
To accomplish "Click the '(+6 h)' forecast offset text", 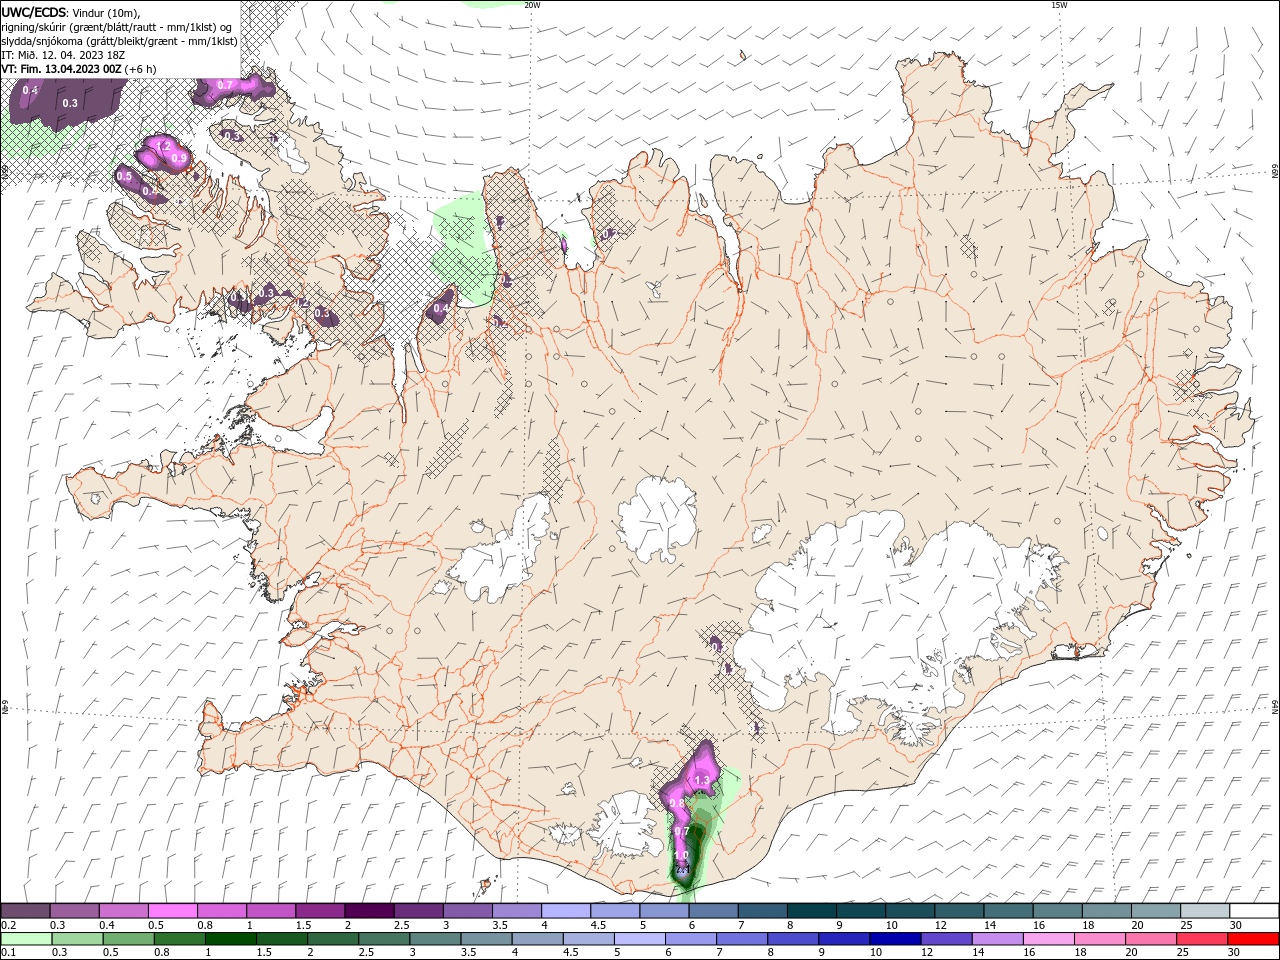I will click(140, 69).
